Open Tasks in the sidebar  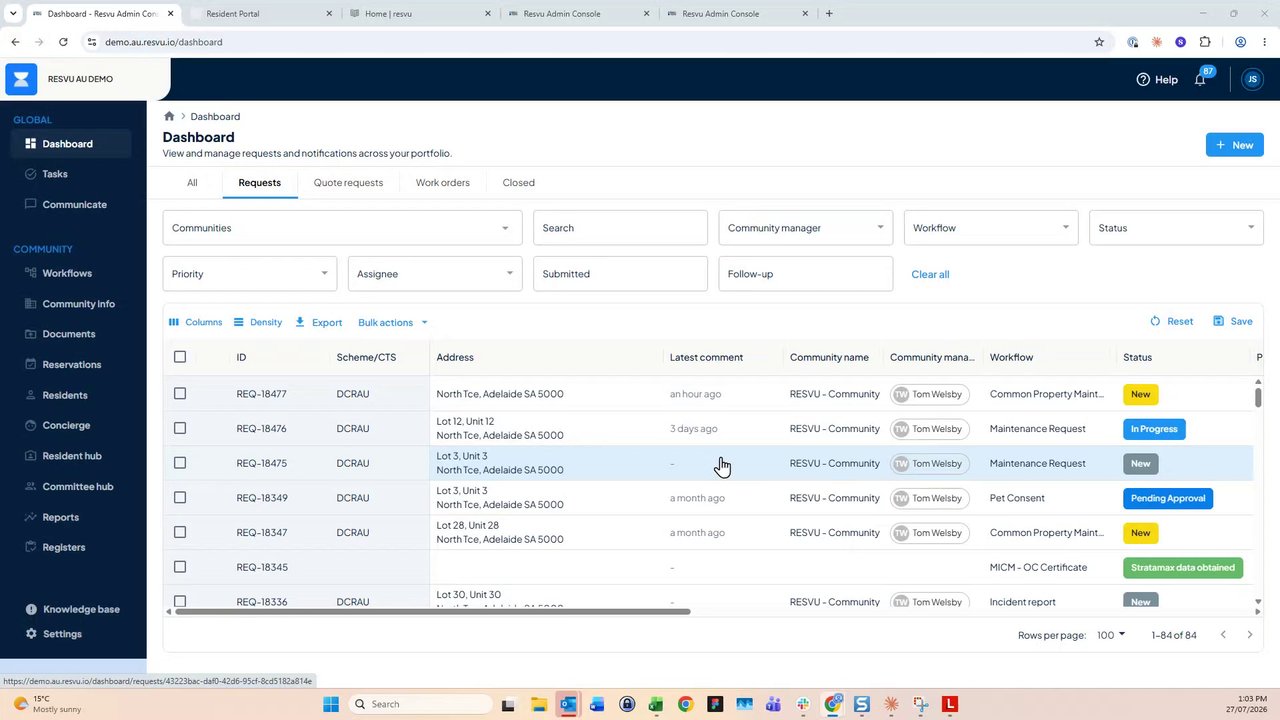pyautogui.click(x=55, y=174)
